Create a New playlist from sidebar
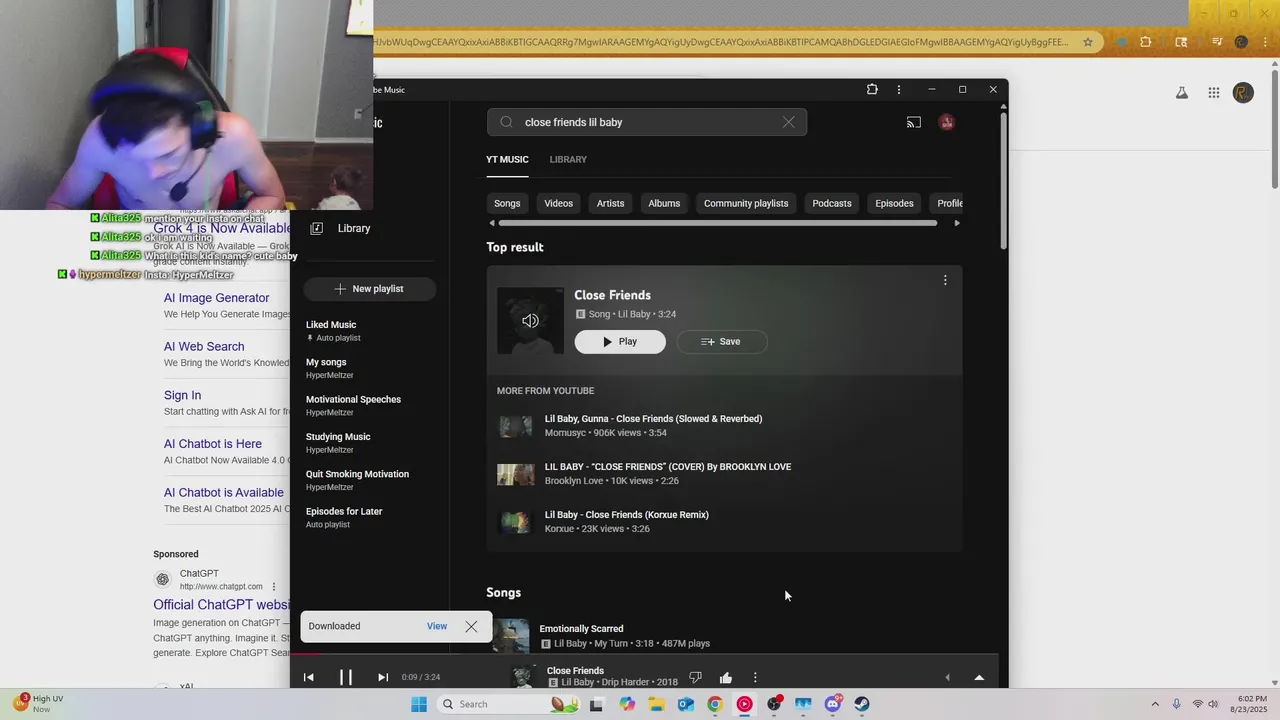 pos(369,288)
